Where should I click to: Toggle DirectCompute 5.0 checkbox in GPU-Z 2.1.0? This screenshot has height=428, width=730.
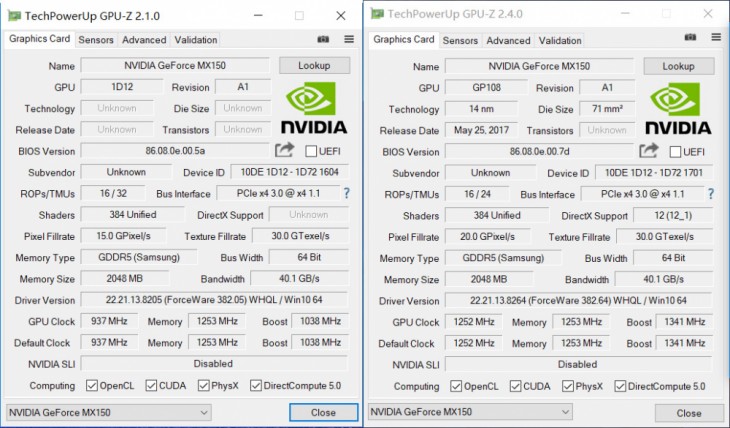coord(256,386)
